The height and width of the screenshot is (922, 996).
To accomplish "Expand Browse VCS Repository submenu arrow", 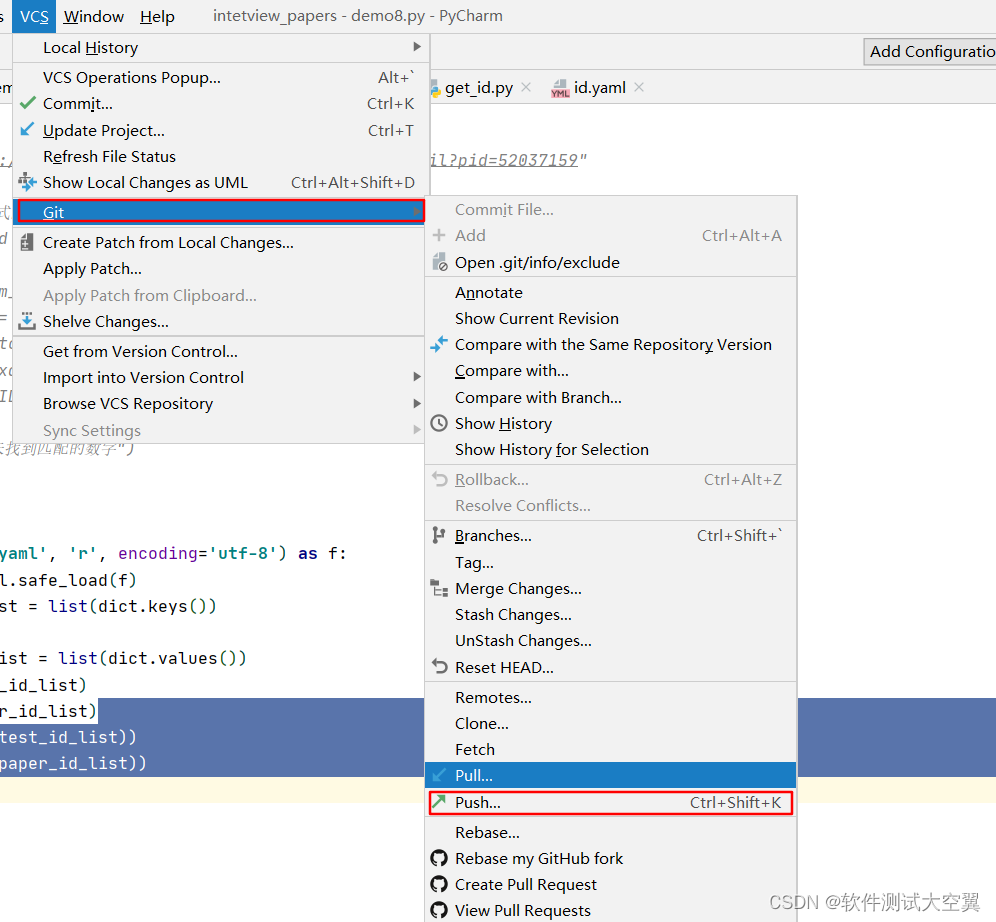I will tap(417, 403).
